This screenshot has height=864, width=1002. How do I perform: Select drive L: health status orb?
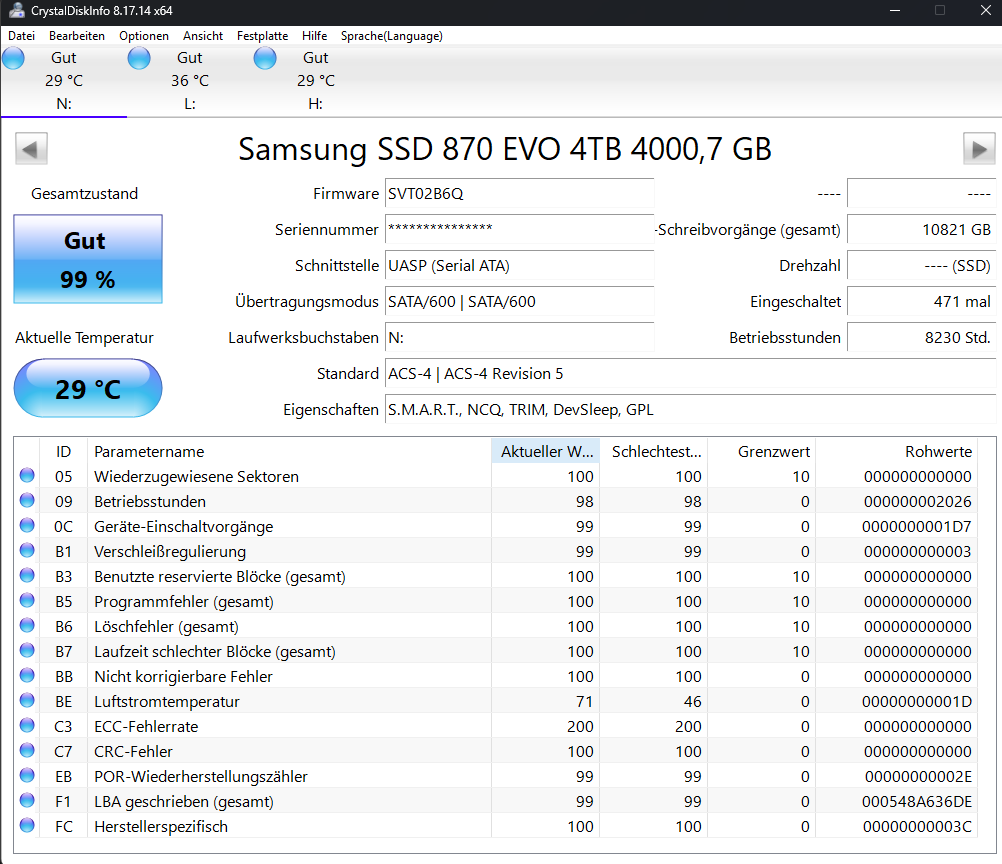pyautogui.click(x=139, y=58)
